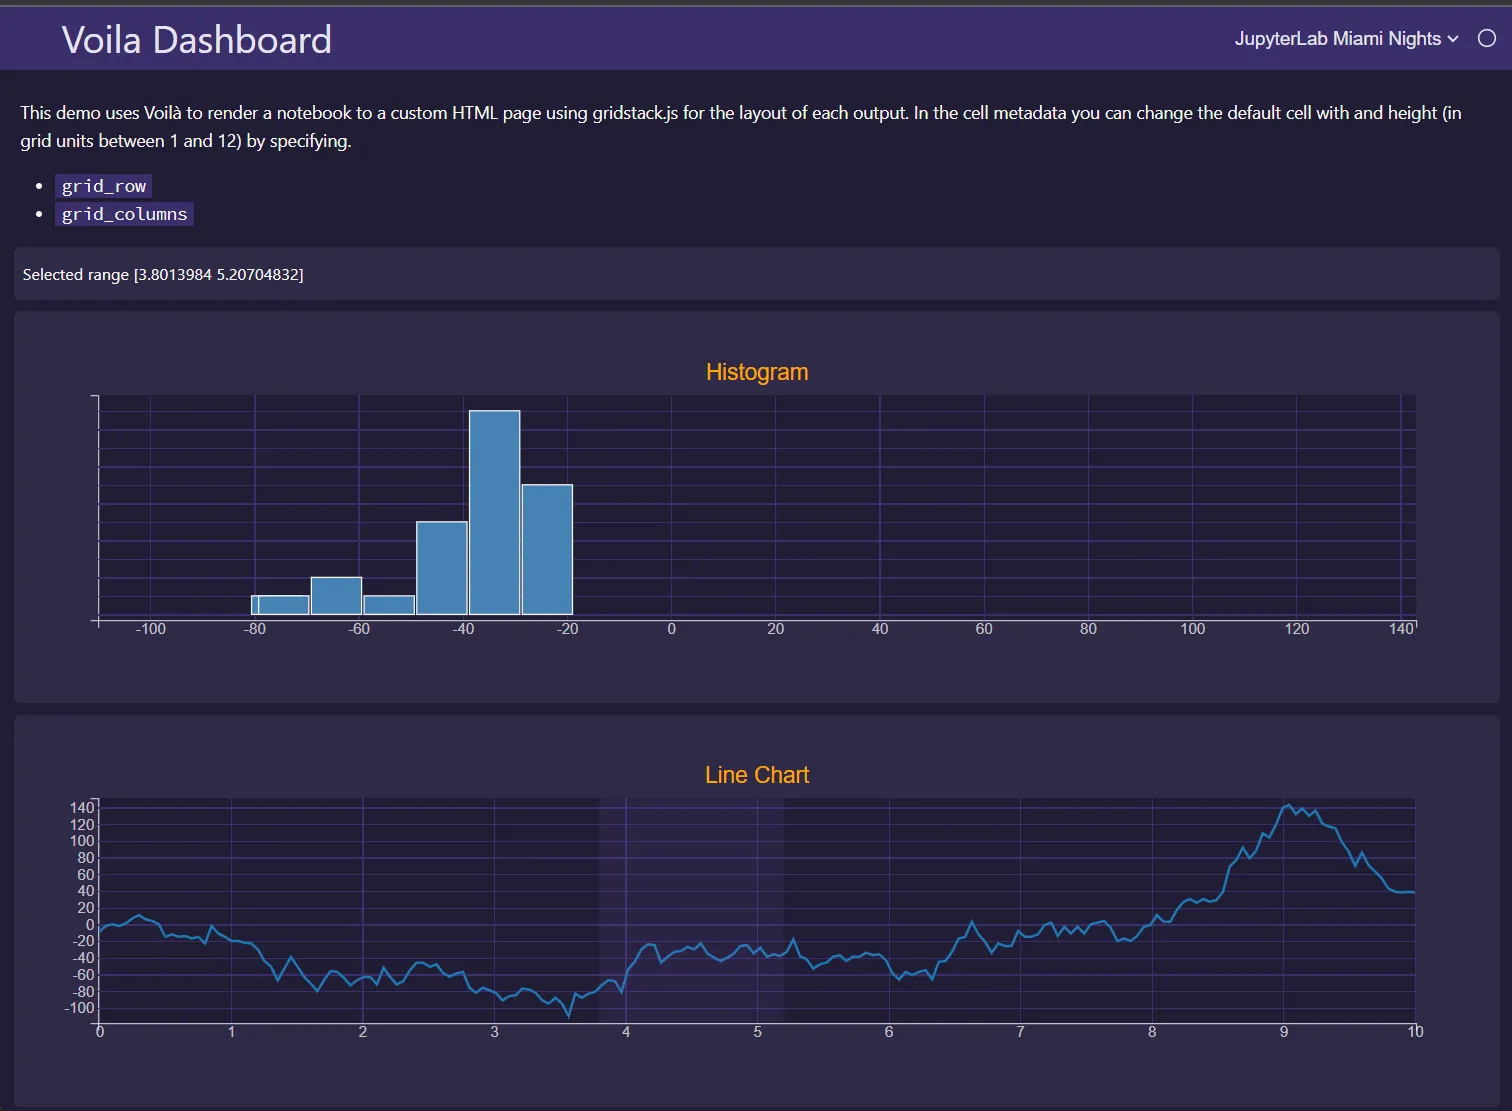Click the line chart lowest dip before x=4
Screen dimensions: 1512x1111
point(569,1016)
